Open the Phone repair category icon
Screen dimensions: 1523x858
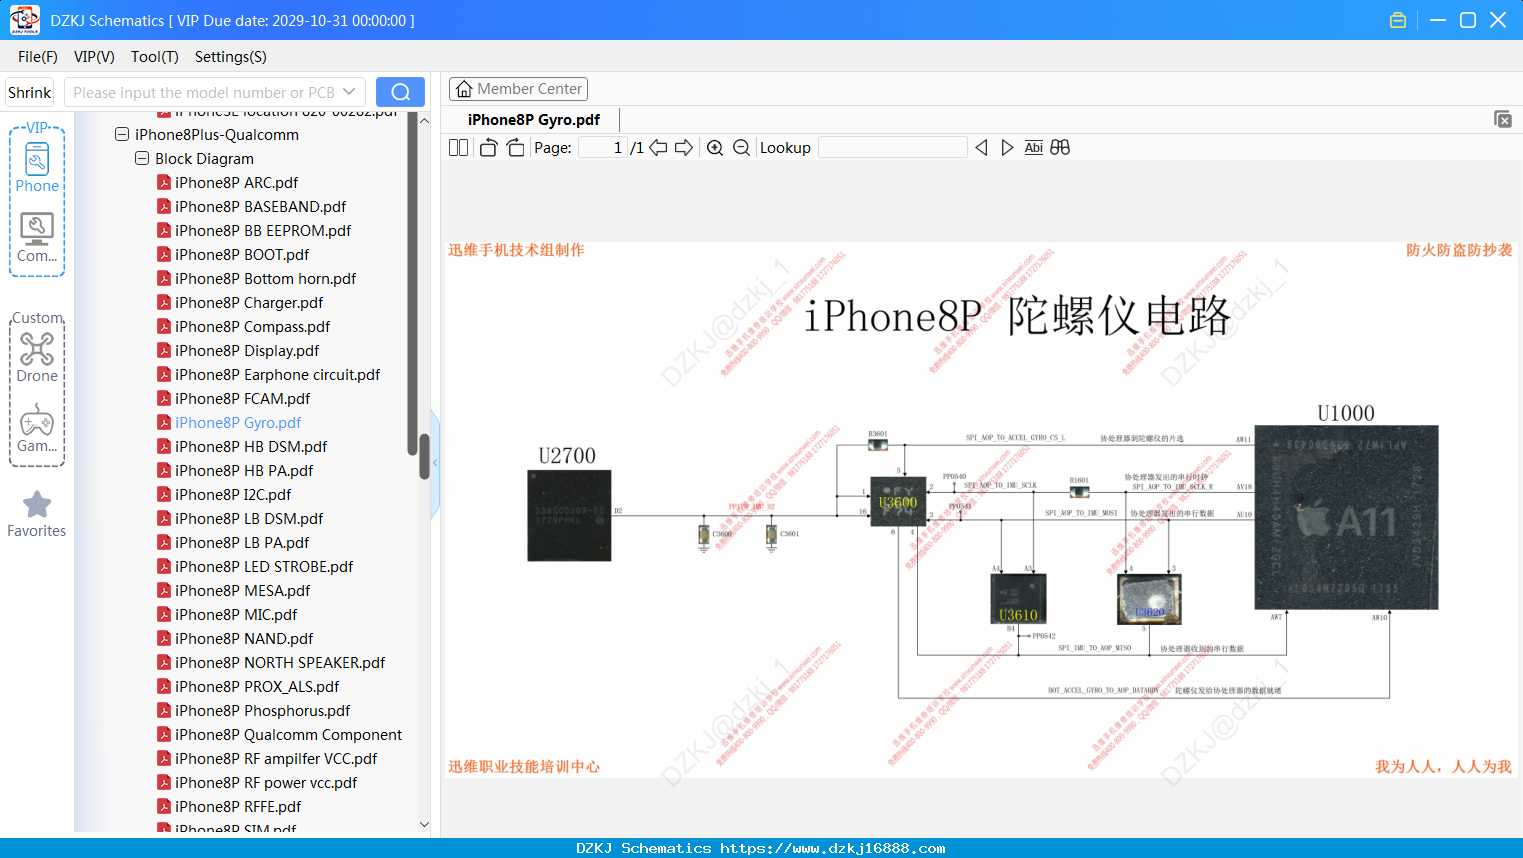tap(37, 167)
